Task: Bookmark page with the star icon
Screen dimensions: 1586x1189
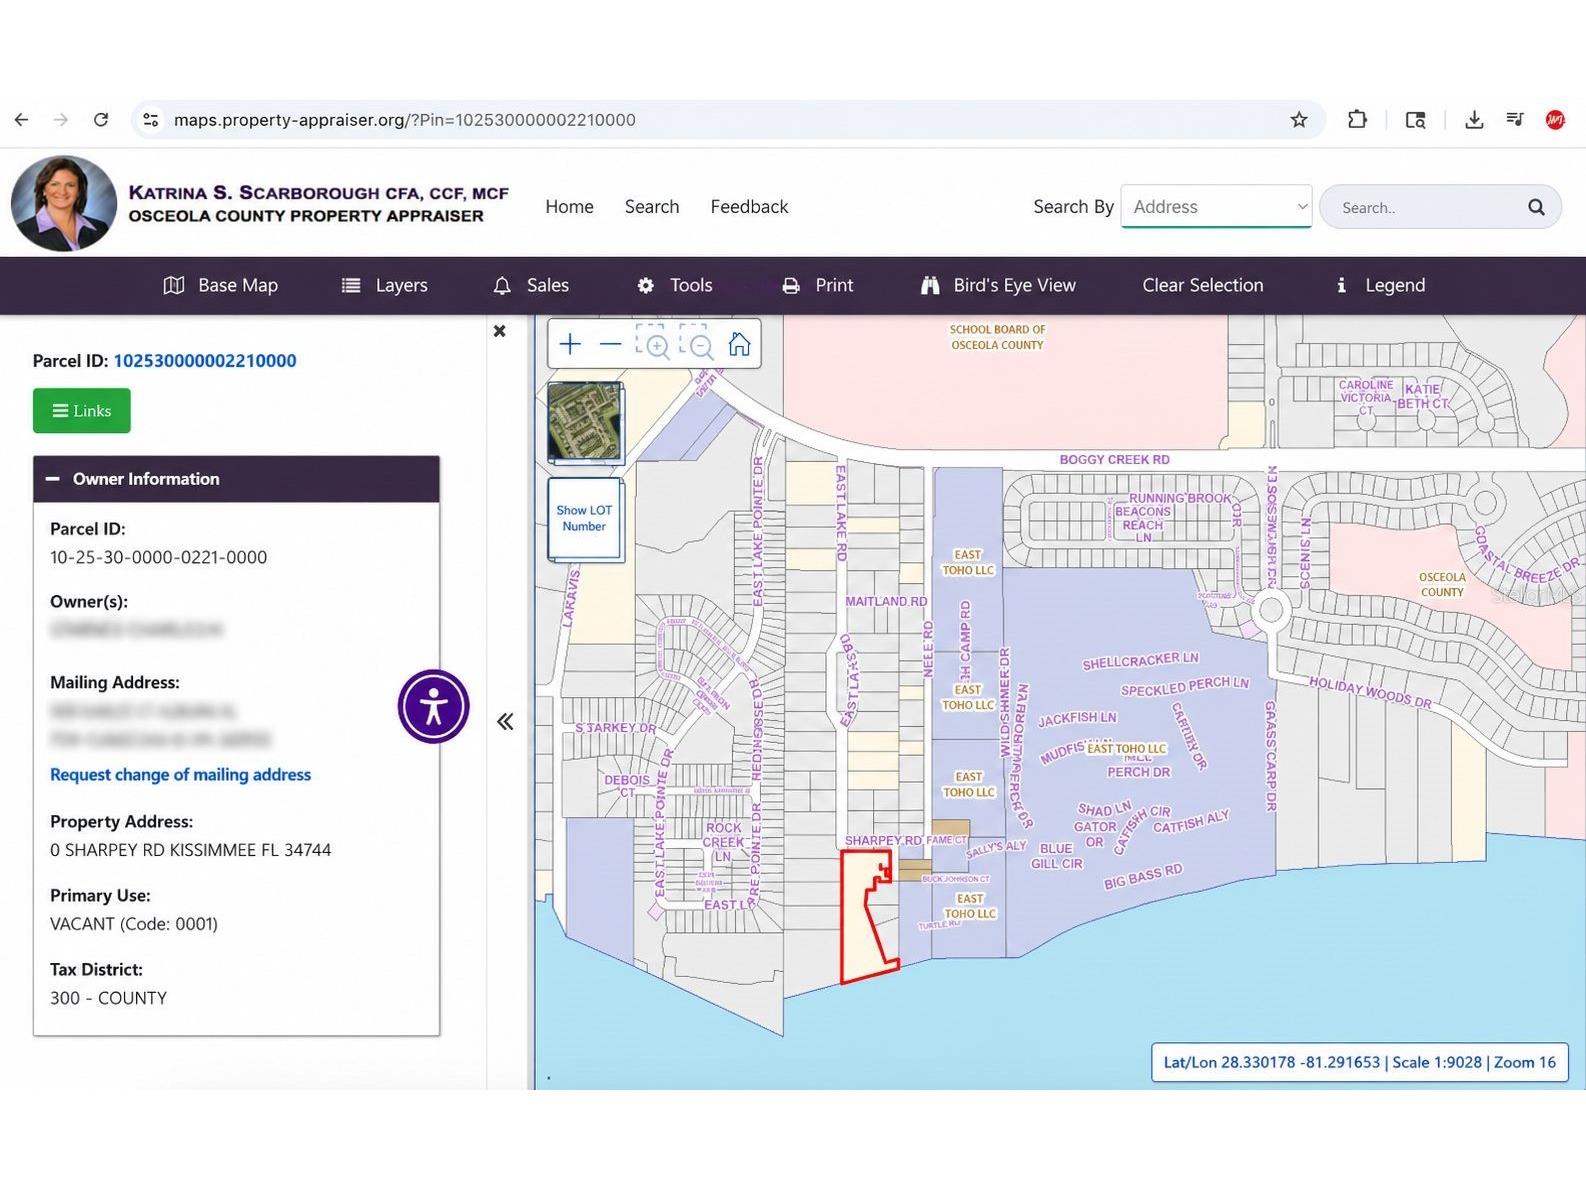Action: 1299,120
